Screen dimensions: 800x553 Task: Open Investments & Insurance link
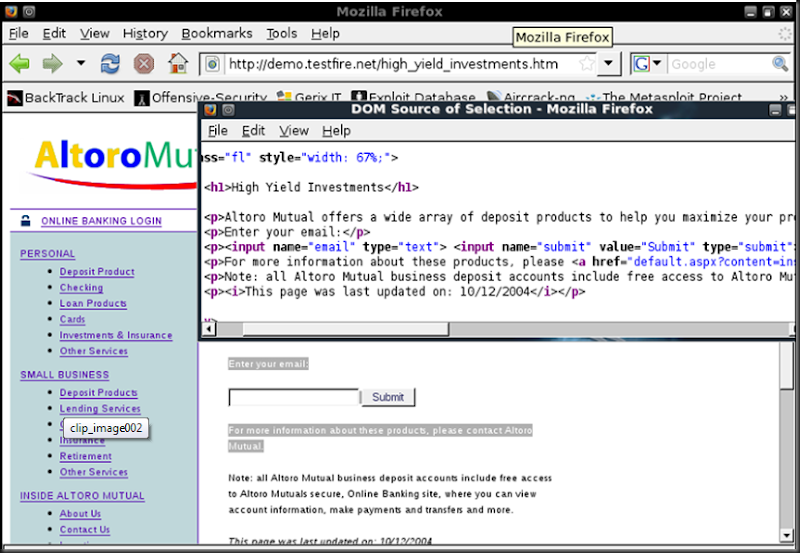click(x=116, y=335)
